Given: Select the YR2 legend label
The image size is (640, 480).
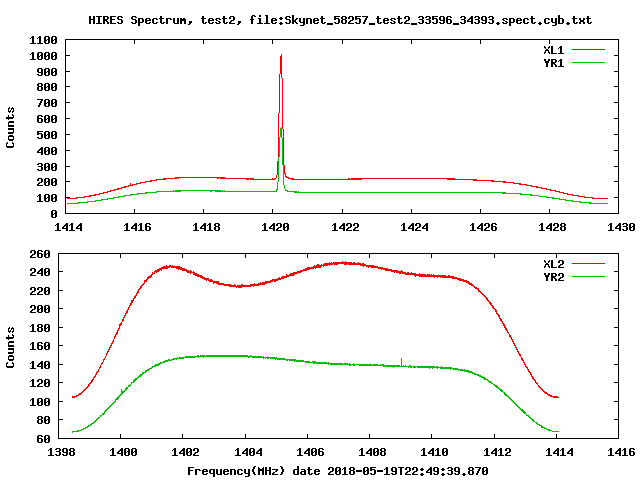Looking at the screenshot, I should pyautogui.click(x=553, y=277).
